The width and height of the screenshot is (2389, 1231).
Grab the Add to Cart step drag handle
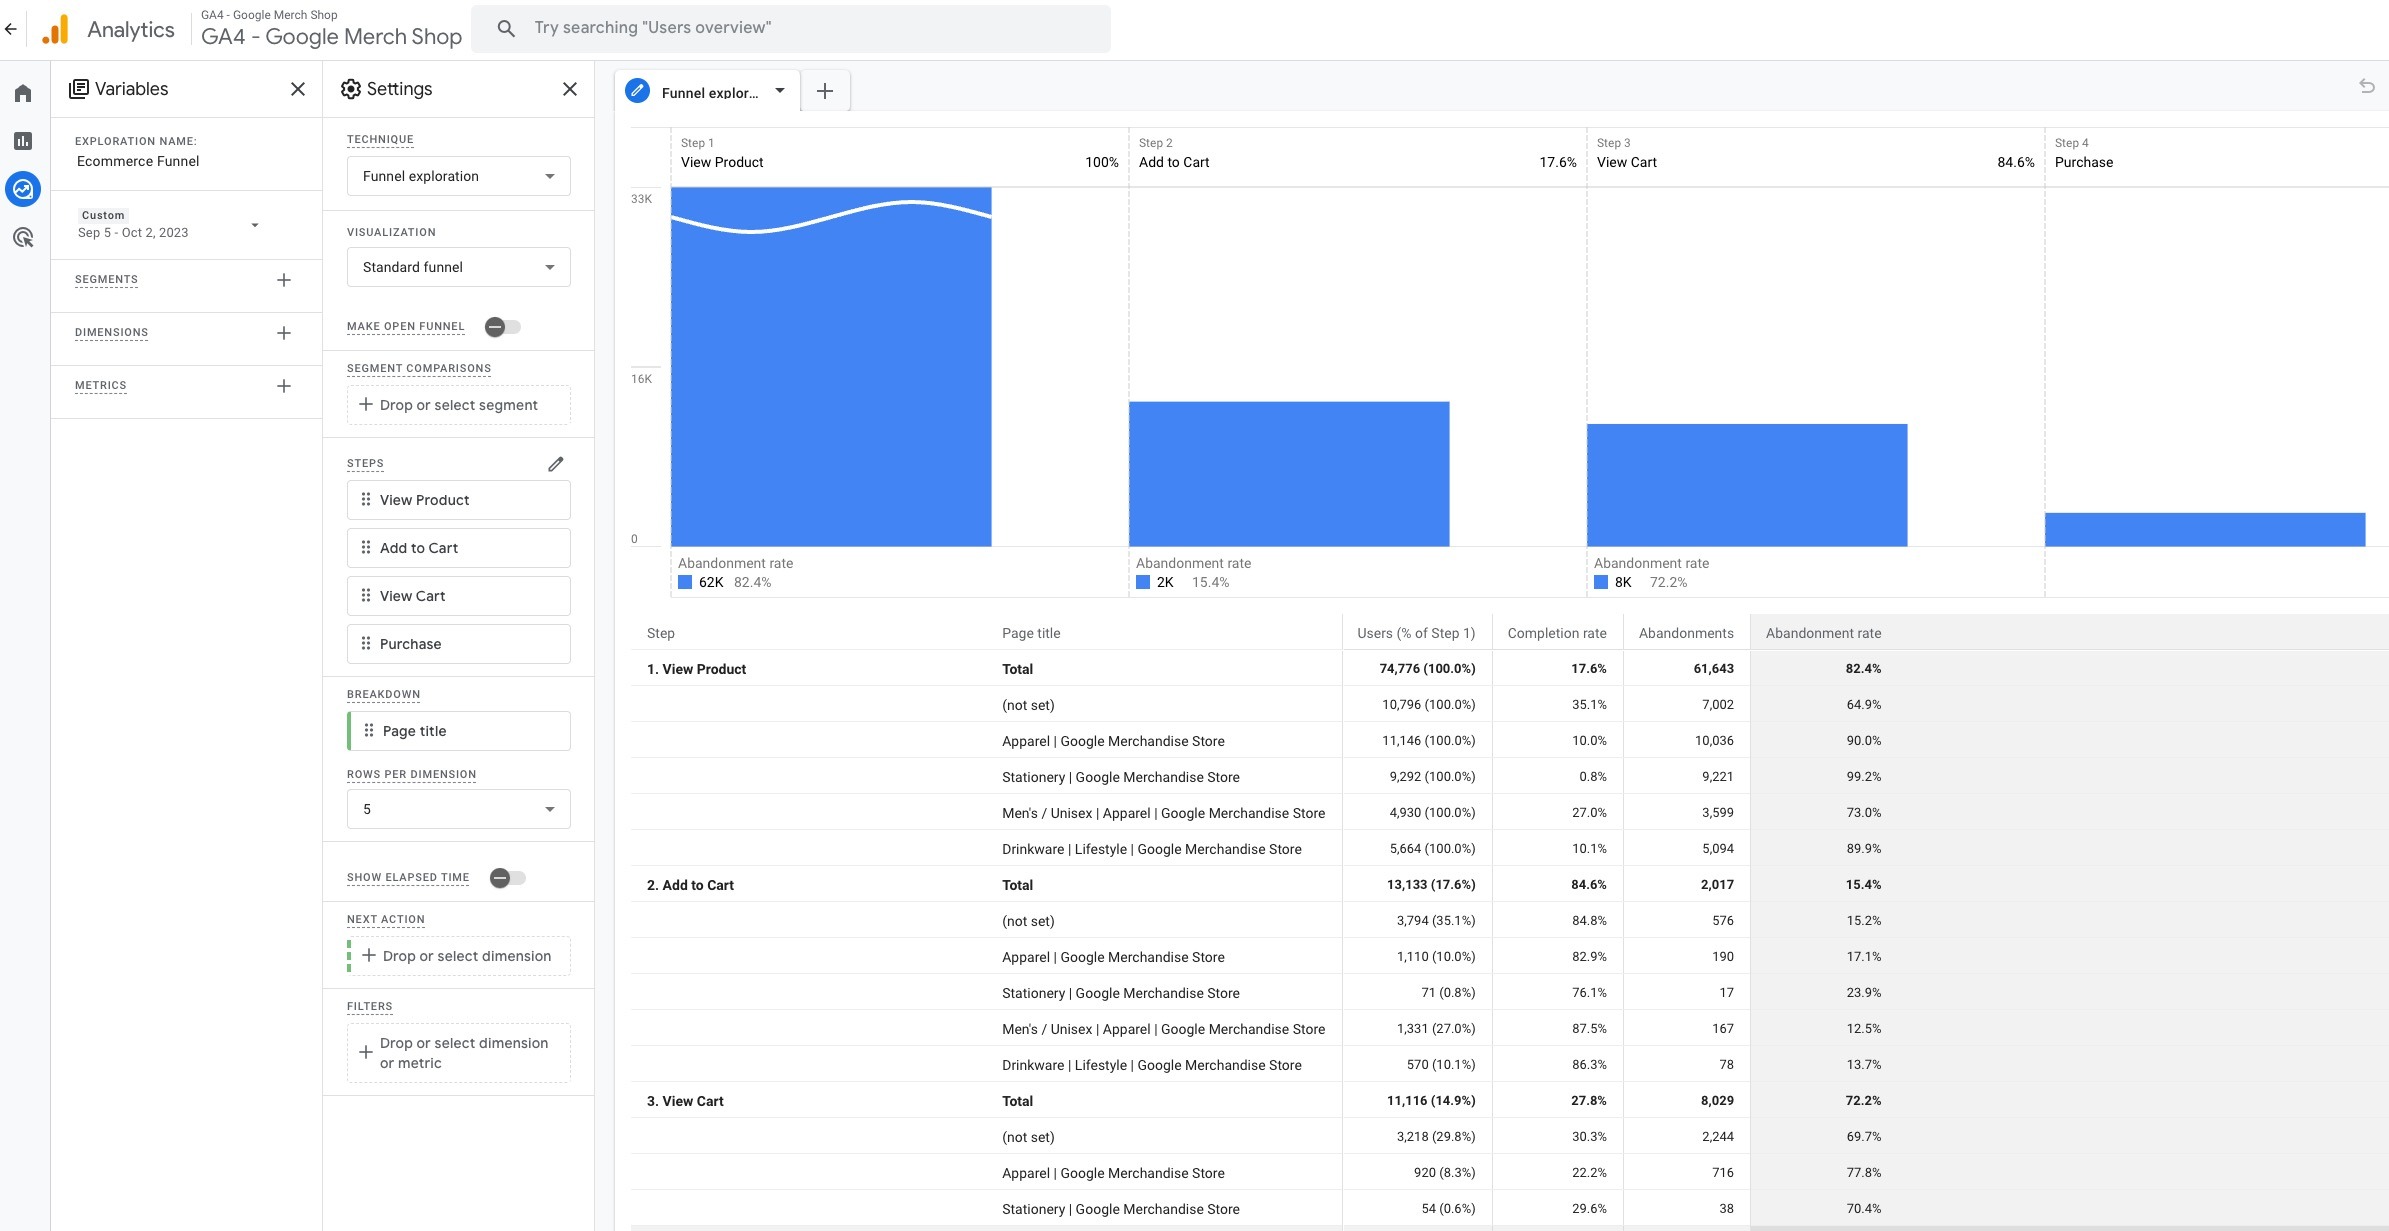coord(366,547)
